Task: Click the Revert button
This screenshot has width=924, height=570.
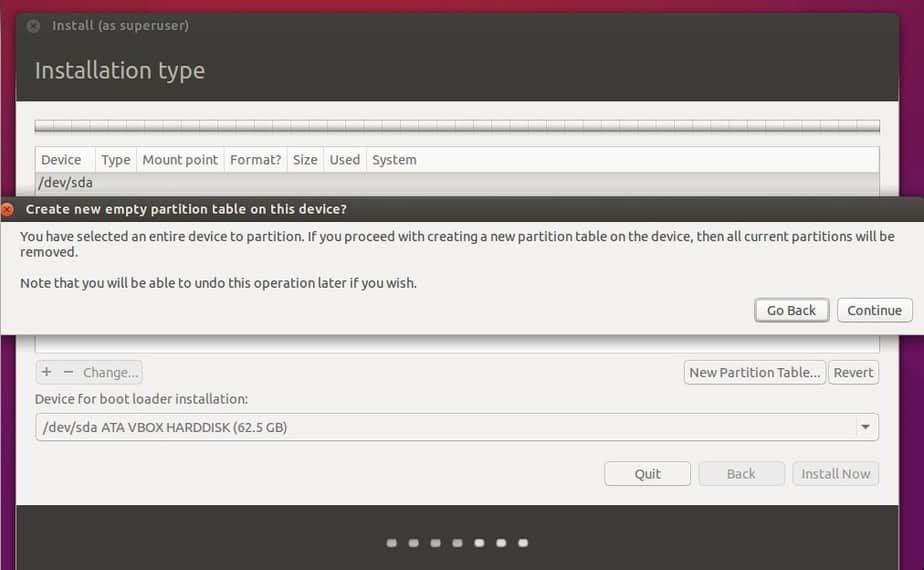Action: coord(853,373)
